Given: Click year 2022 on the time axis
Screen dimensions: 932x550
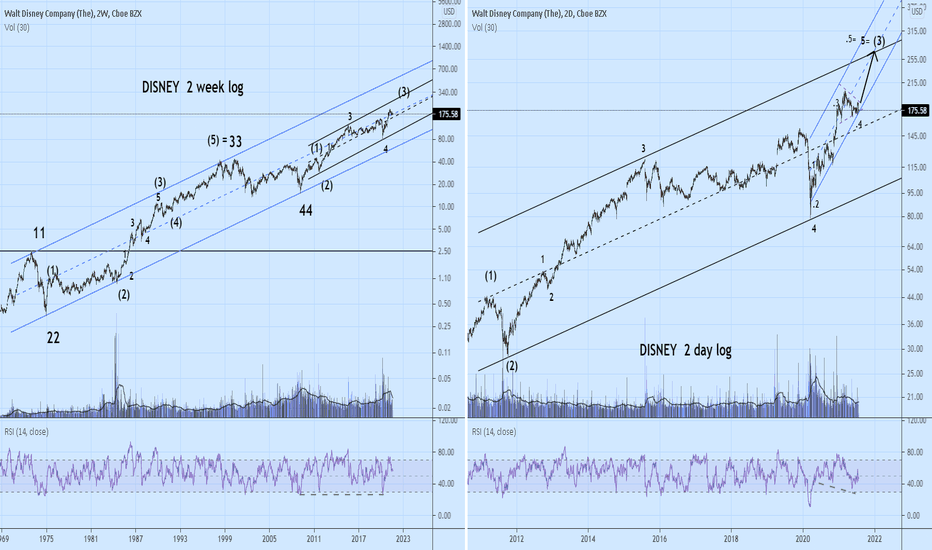Looking at the screenshot, I should coord(874,539).
